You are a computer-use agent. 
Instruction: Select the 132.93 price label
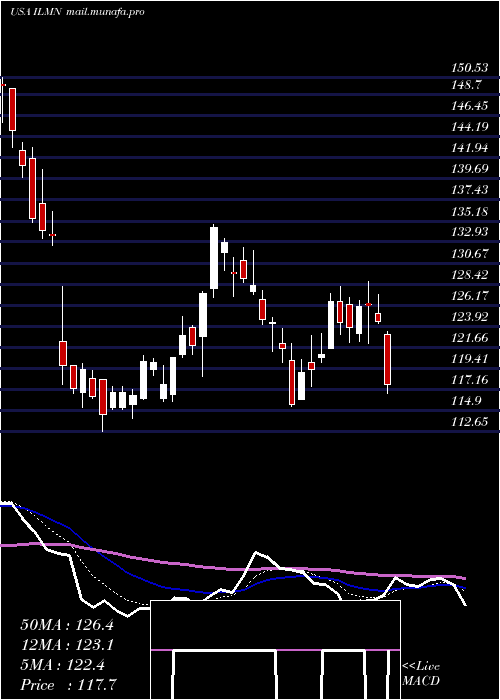(469, 233)
